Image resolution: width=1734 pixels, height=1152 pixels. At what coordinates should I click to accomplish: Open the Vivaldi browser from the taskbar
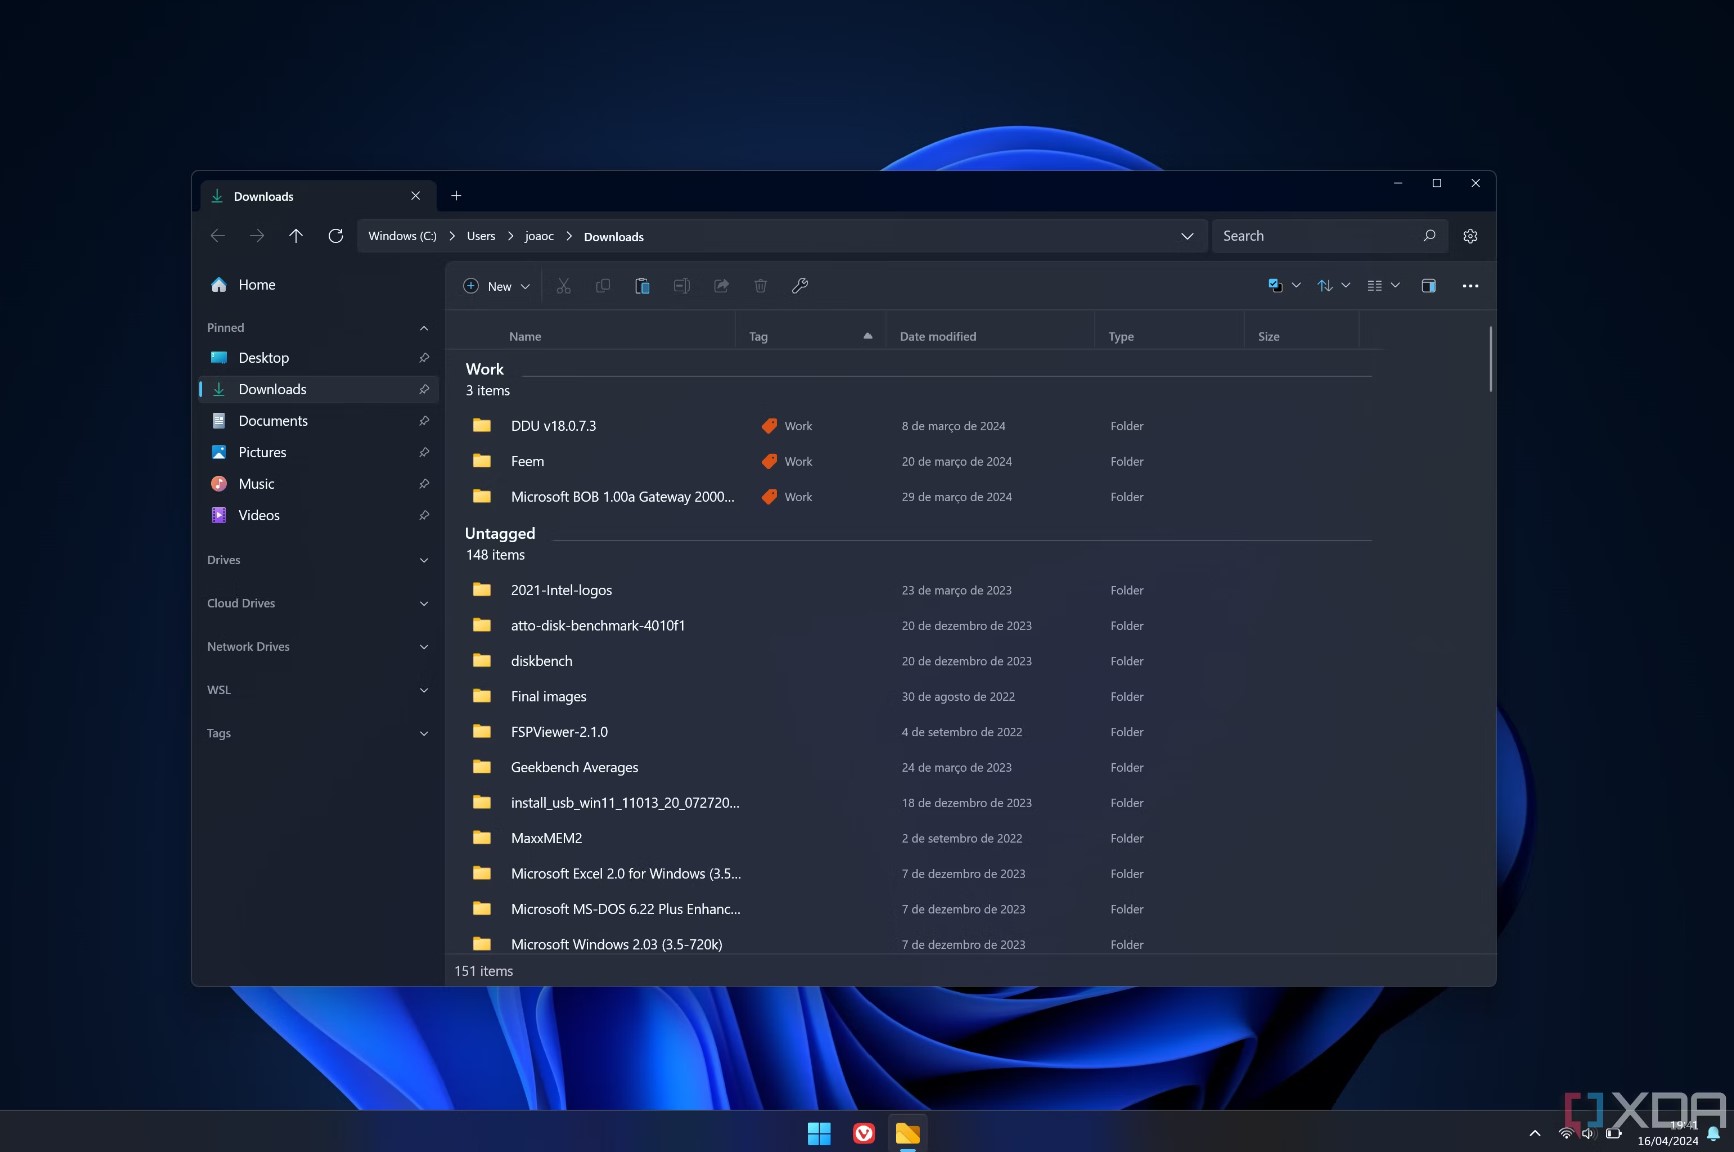(863, 1133)
